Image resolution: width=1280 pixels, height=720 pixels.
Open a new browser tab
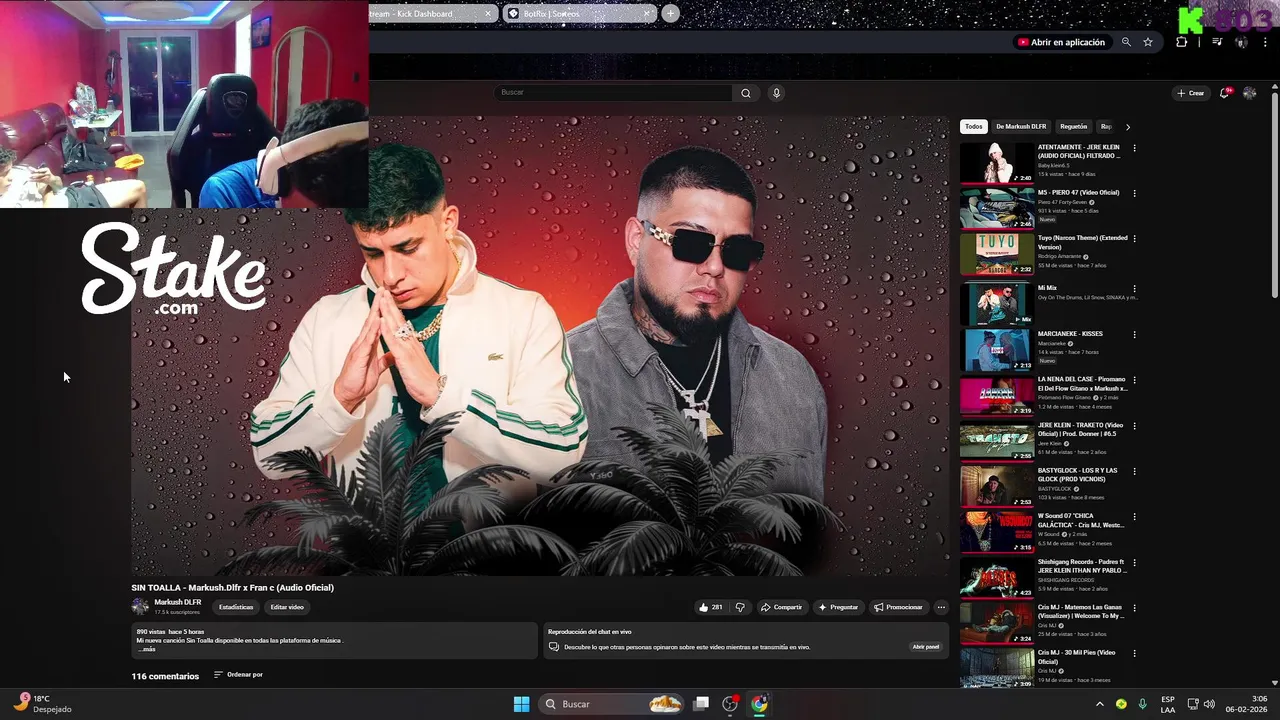coord(670,13)
